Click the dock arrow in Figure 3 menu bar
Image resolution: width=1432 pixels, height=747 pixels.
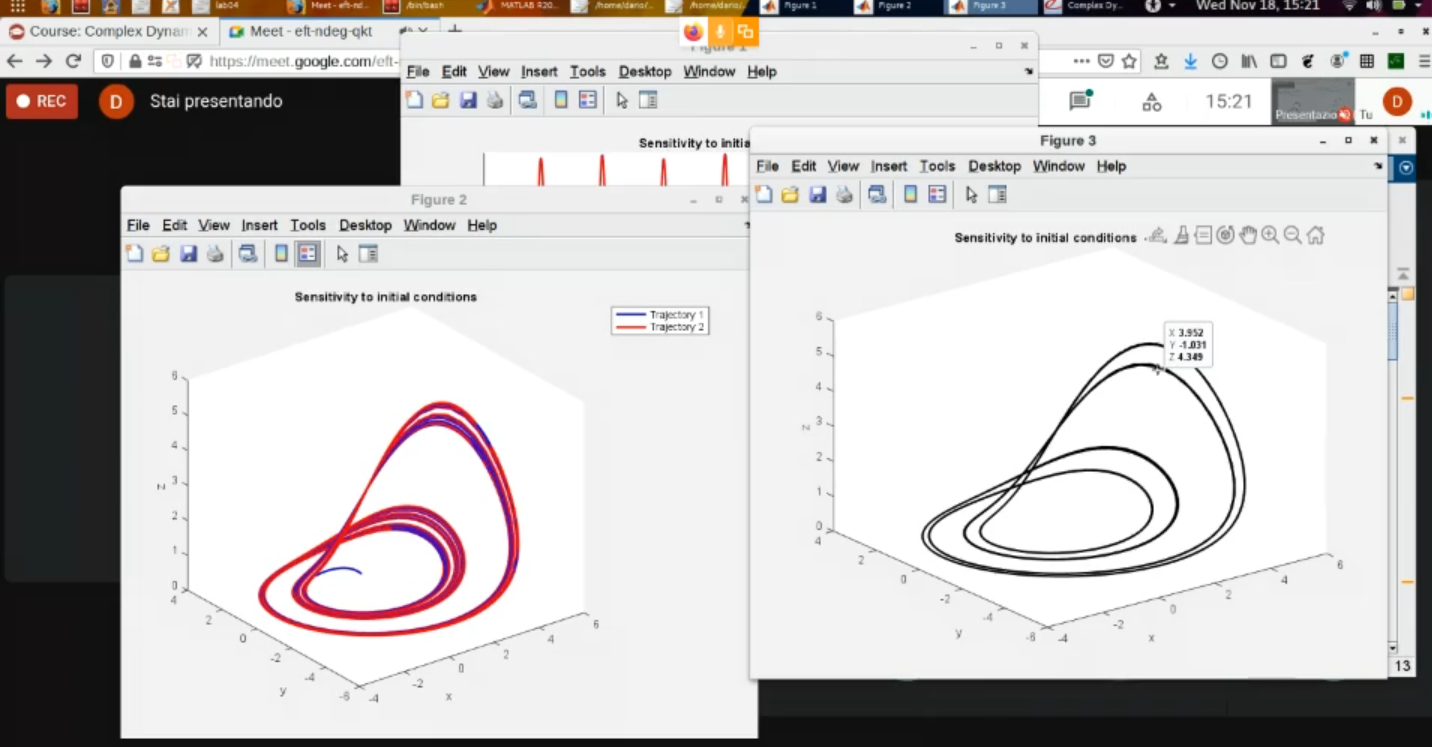click(x=1378, y=167)
